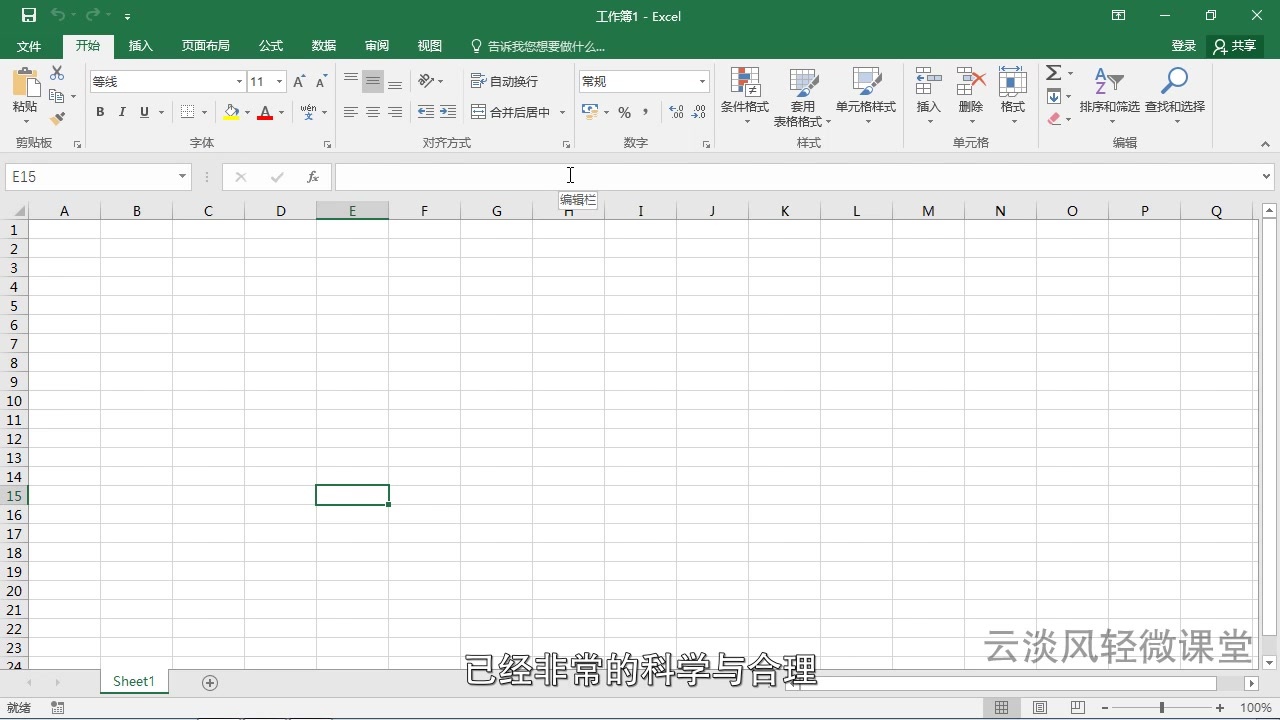Add a new sheet with plus button

210,682
